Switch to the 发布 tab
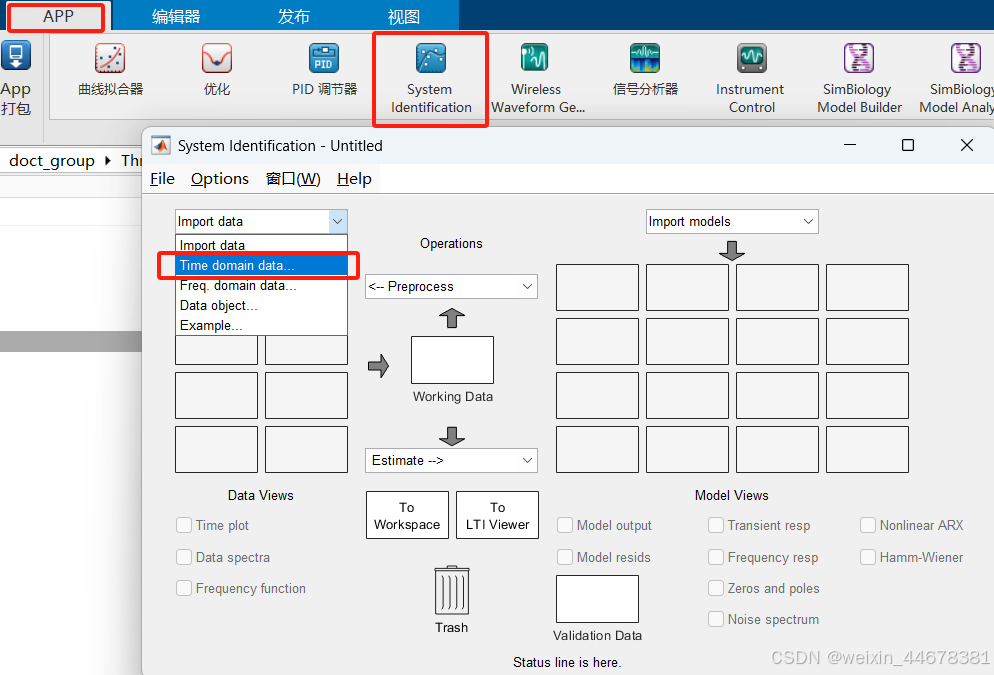Screen dimensions: 994x675 [294, 16]
